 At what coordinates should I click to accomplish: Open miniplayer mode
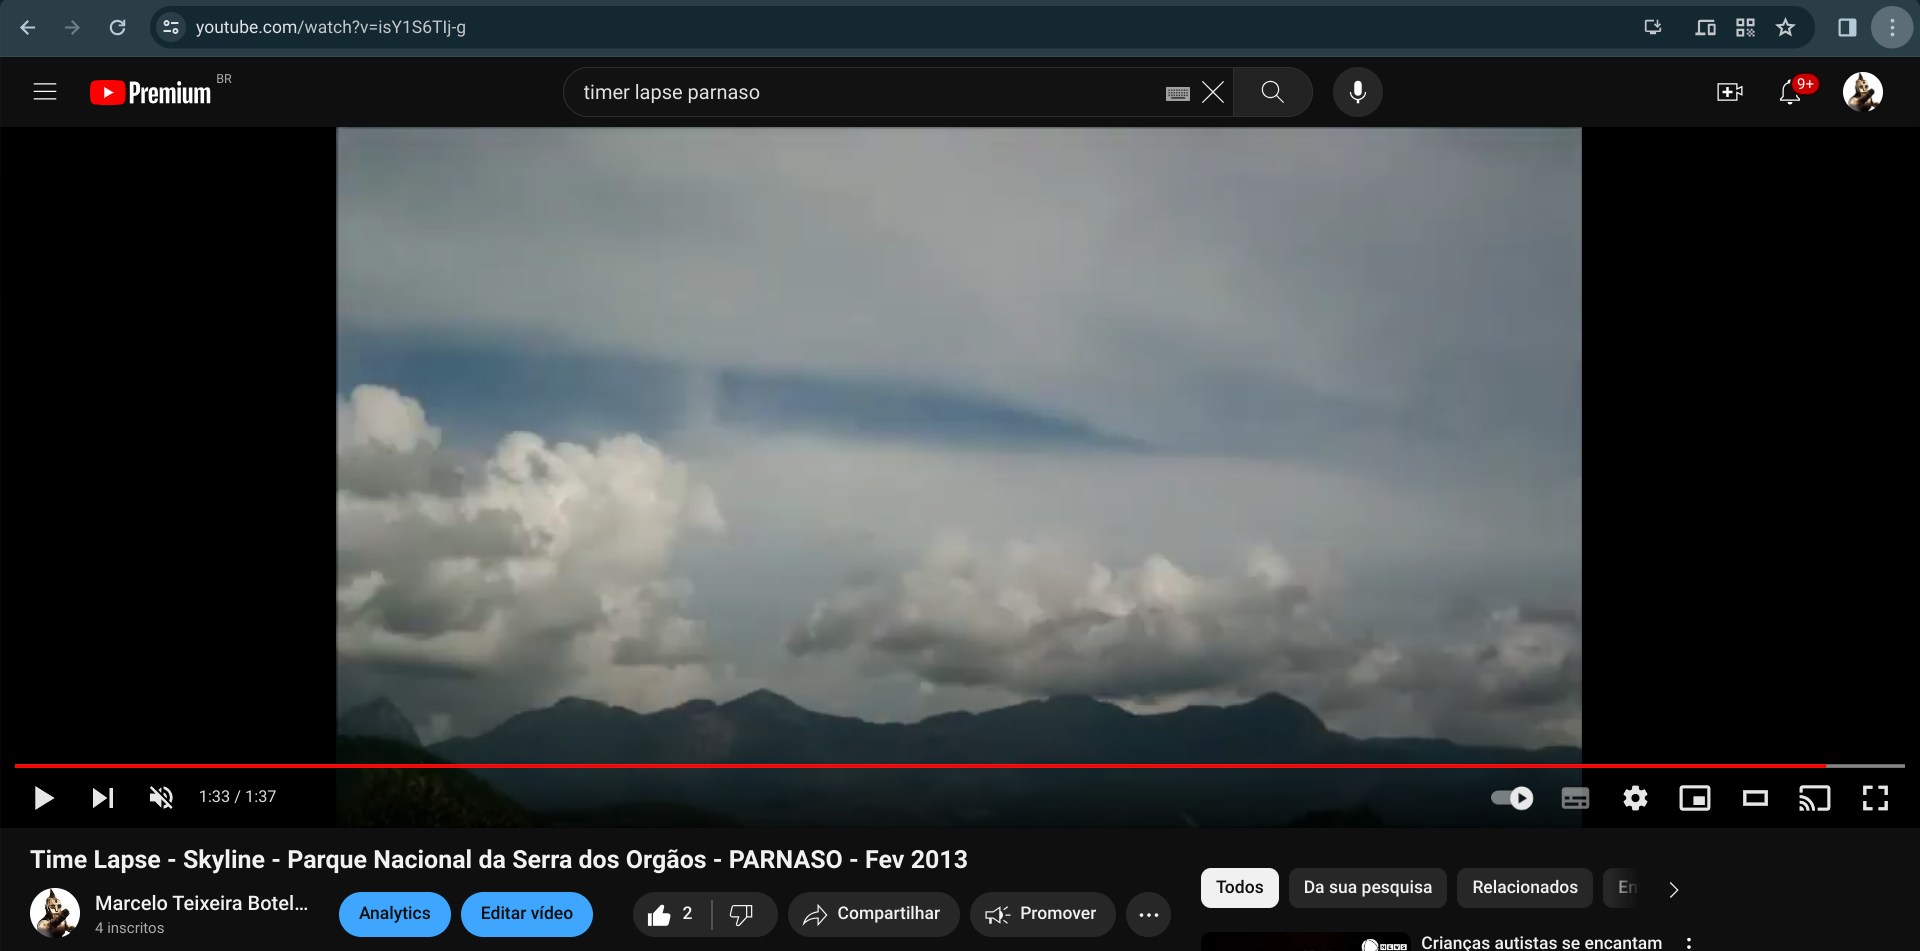(x=1695, y=798)
